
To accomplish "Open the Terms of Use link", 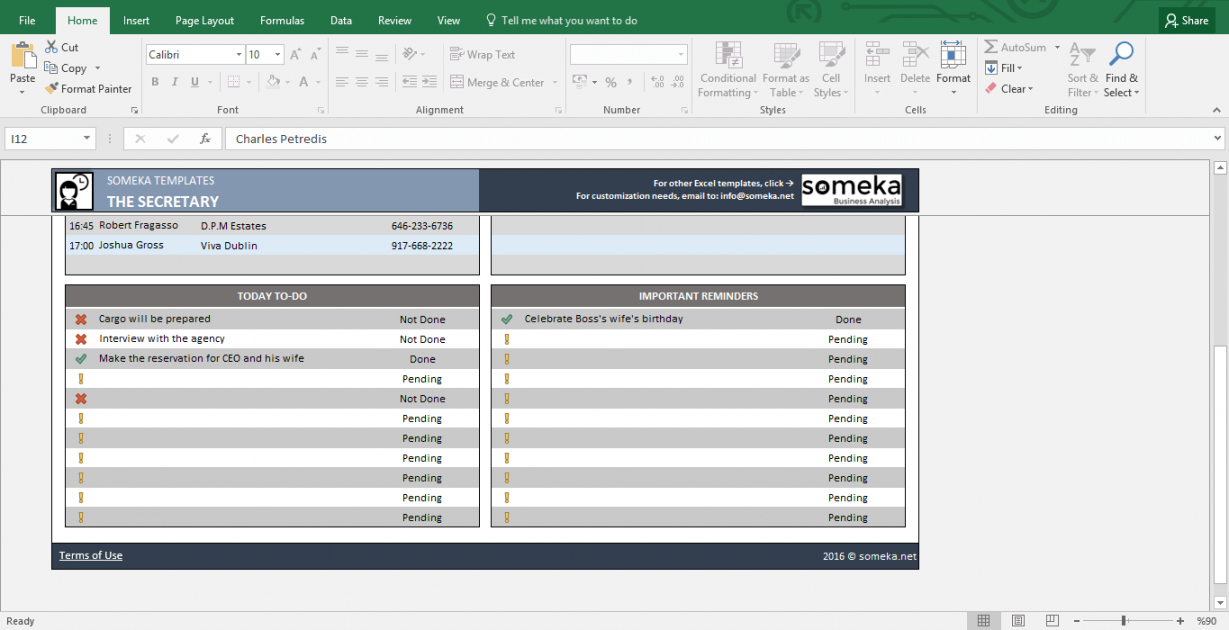I will [x=91, y=556].
